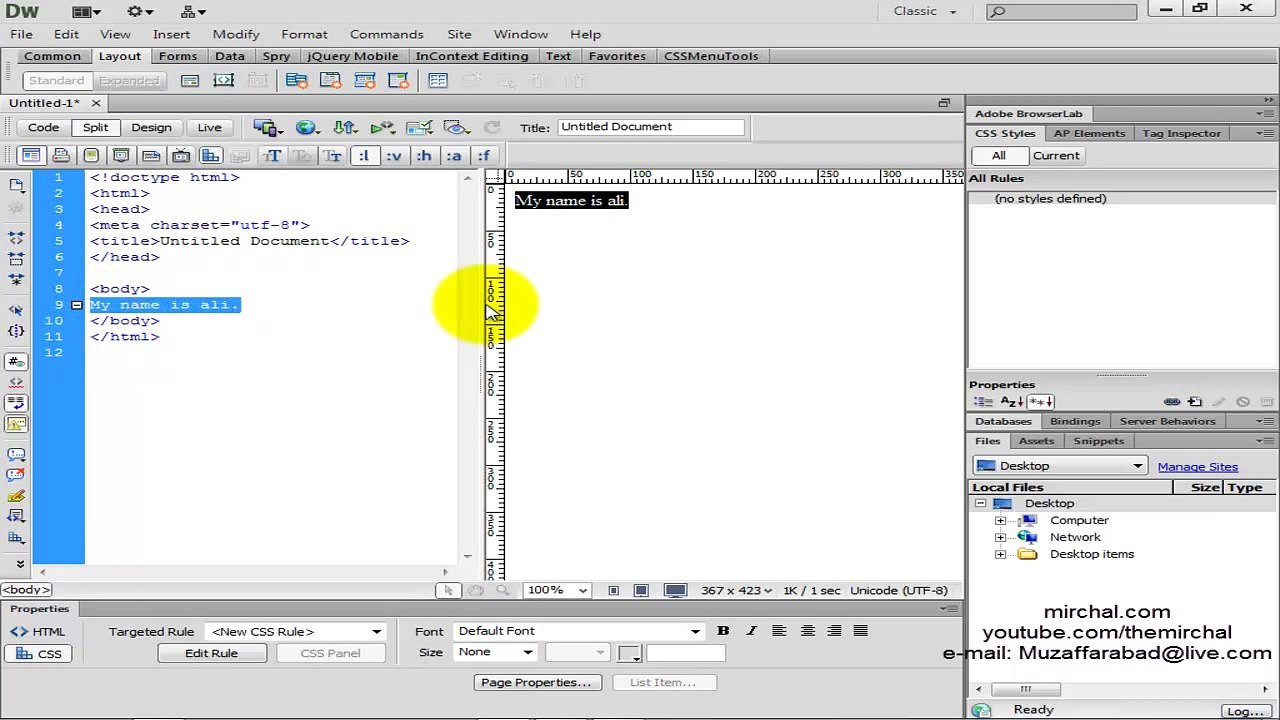Open the Classic workspace switcher dropdown

point(924,11)
